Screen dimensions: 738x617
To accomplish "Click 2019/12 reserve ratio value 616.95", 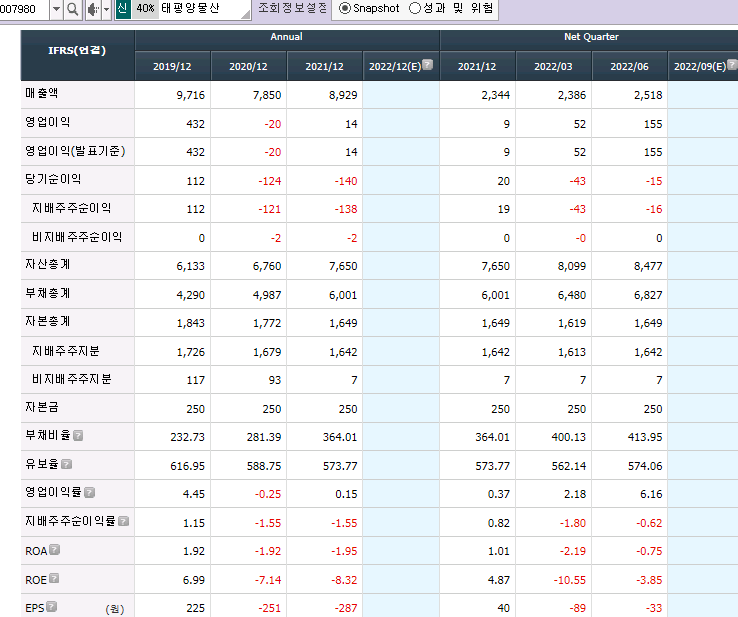I will tap(187, 466).
